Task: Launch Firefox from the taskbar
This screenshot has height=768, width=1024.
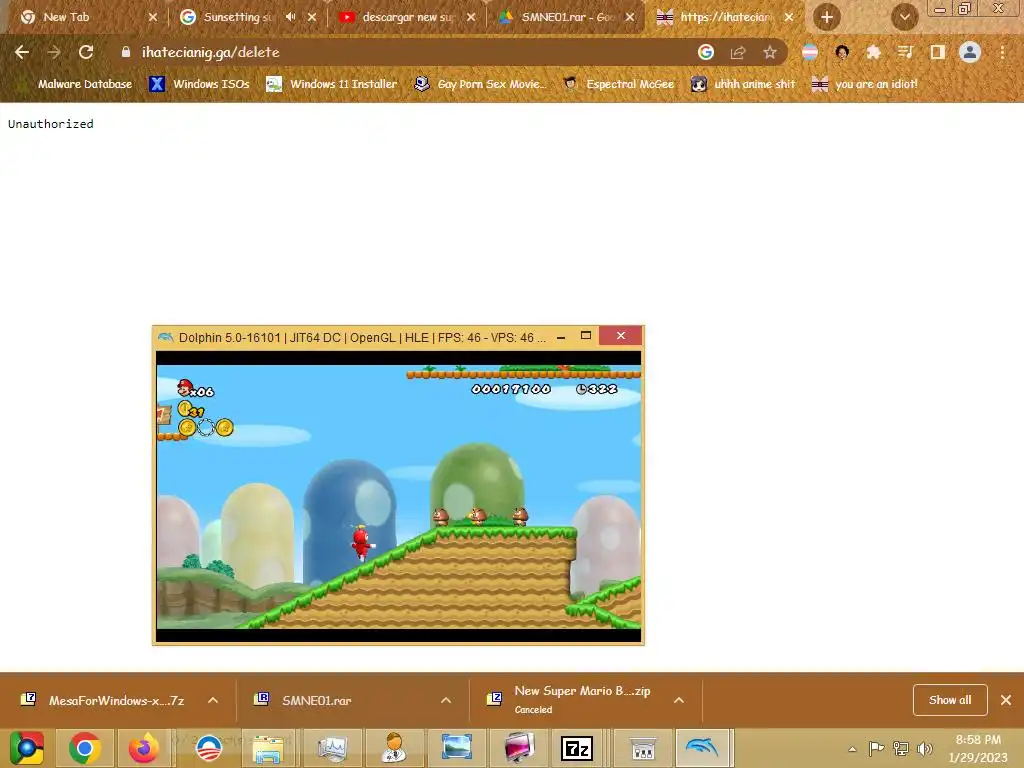Action: [144, 748]
